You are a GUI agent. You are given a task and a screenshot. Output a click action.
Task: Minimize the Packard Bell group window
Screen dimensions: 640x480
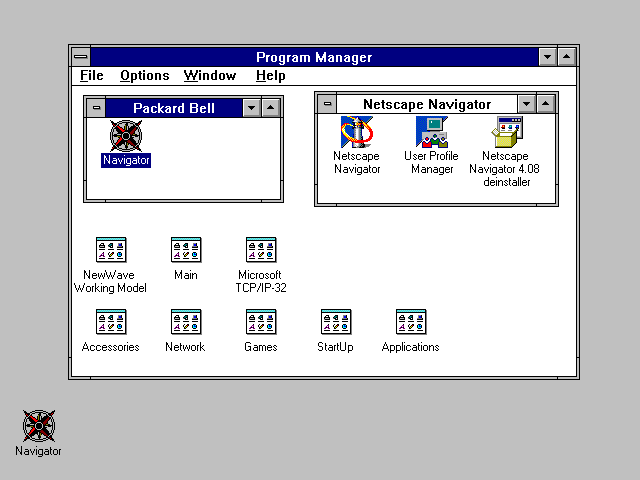[x=251, y=108]
